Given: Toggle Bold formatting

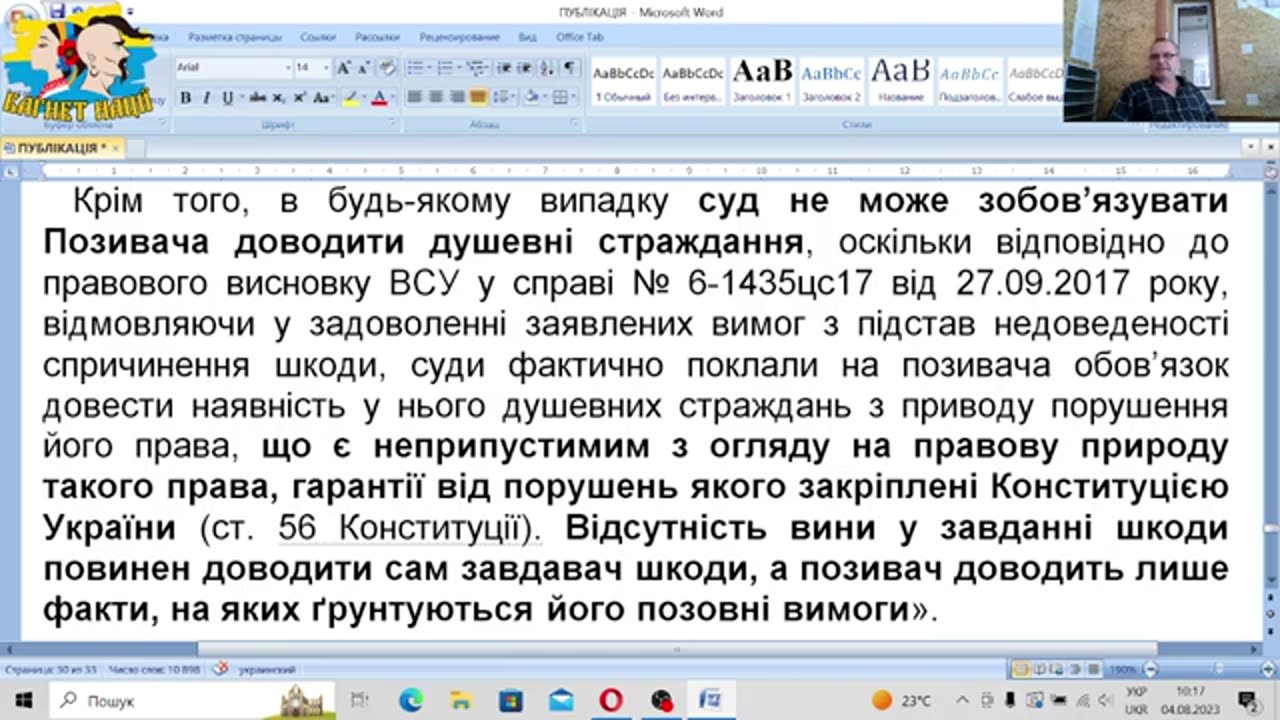Looking at the screenshot, I should point(185,98).
